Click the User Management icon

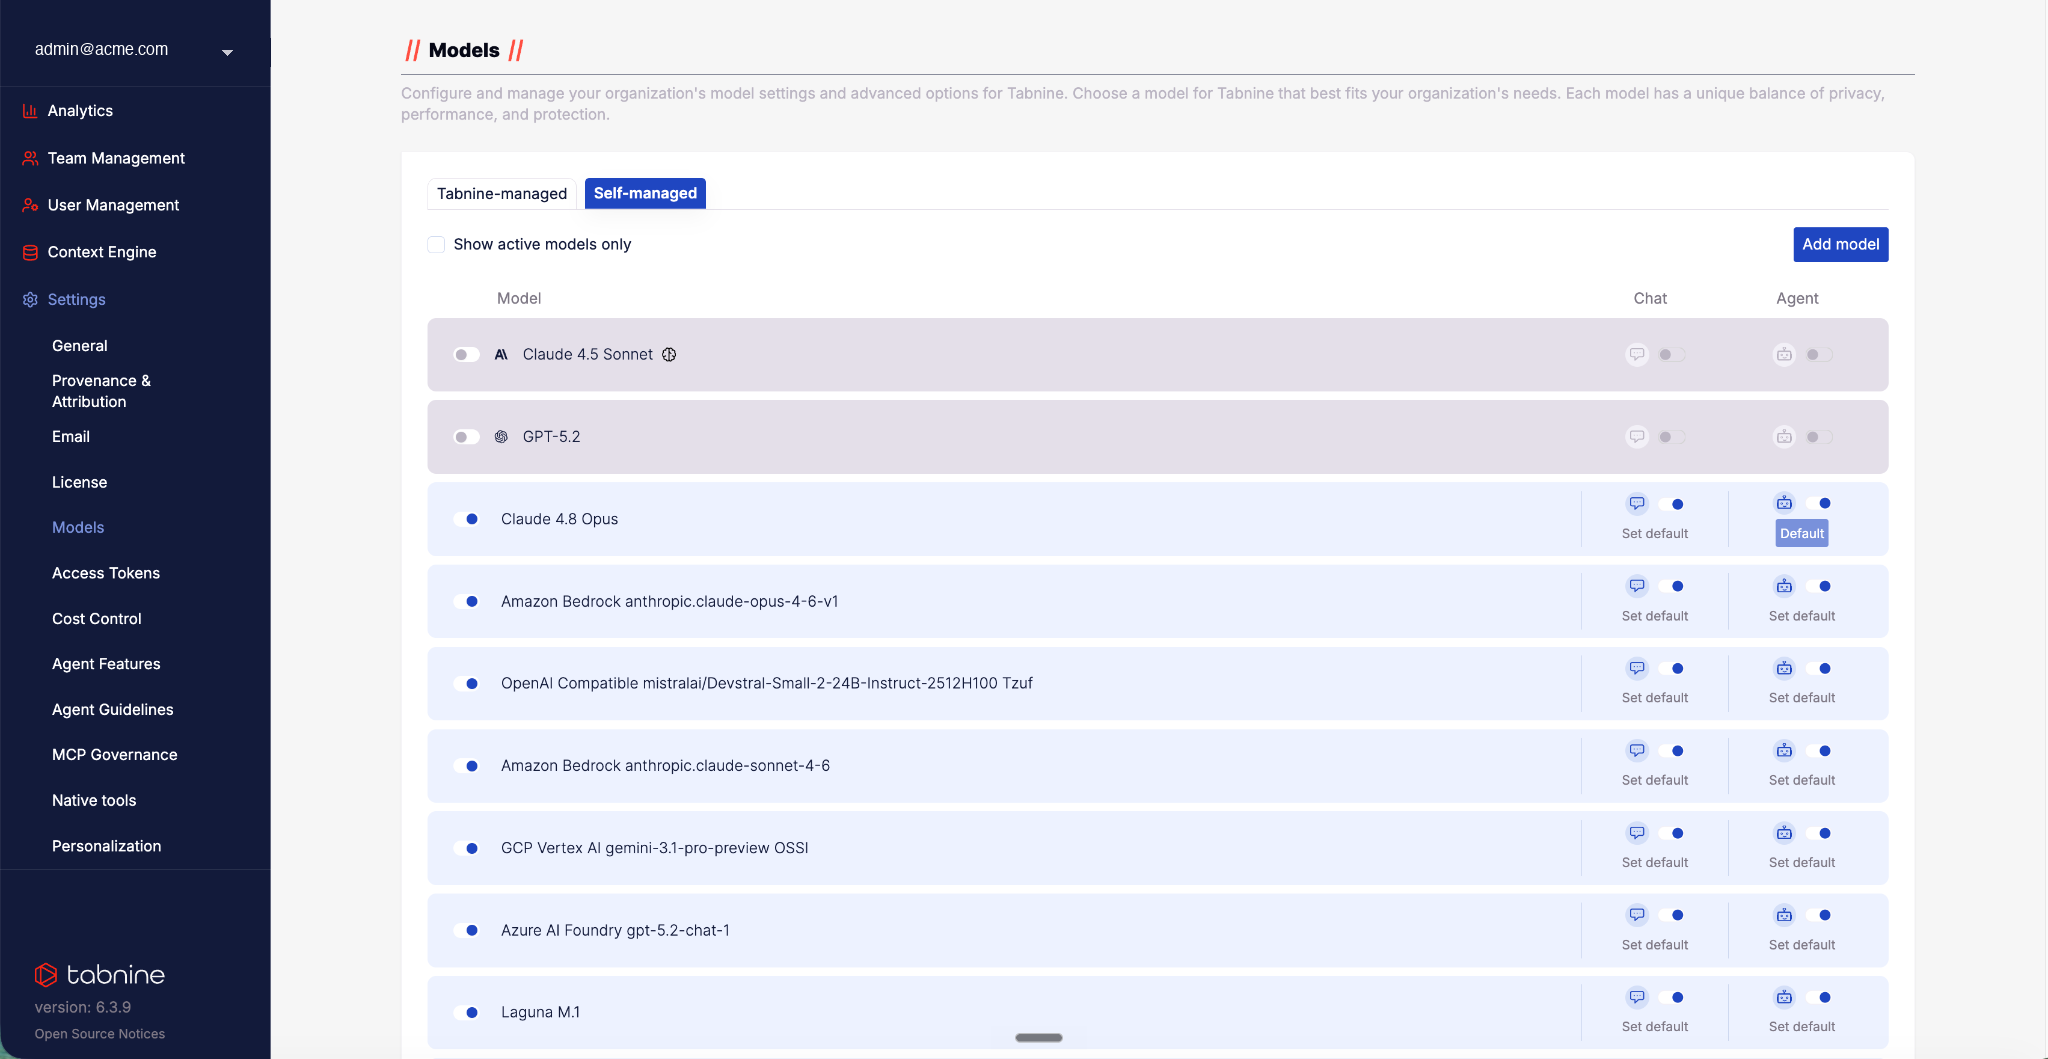(30, 205)
